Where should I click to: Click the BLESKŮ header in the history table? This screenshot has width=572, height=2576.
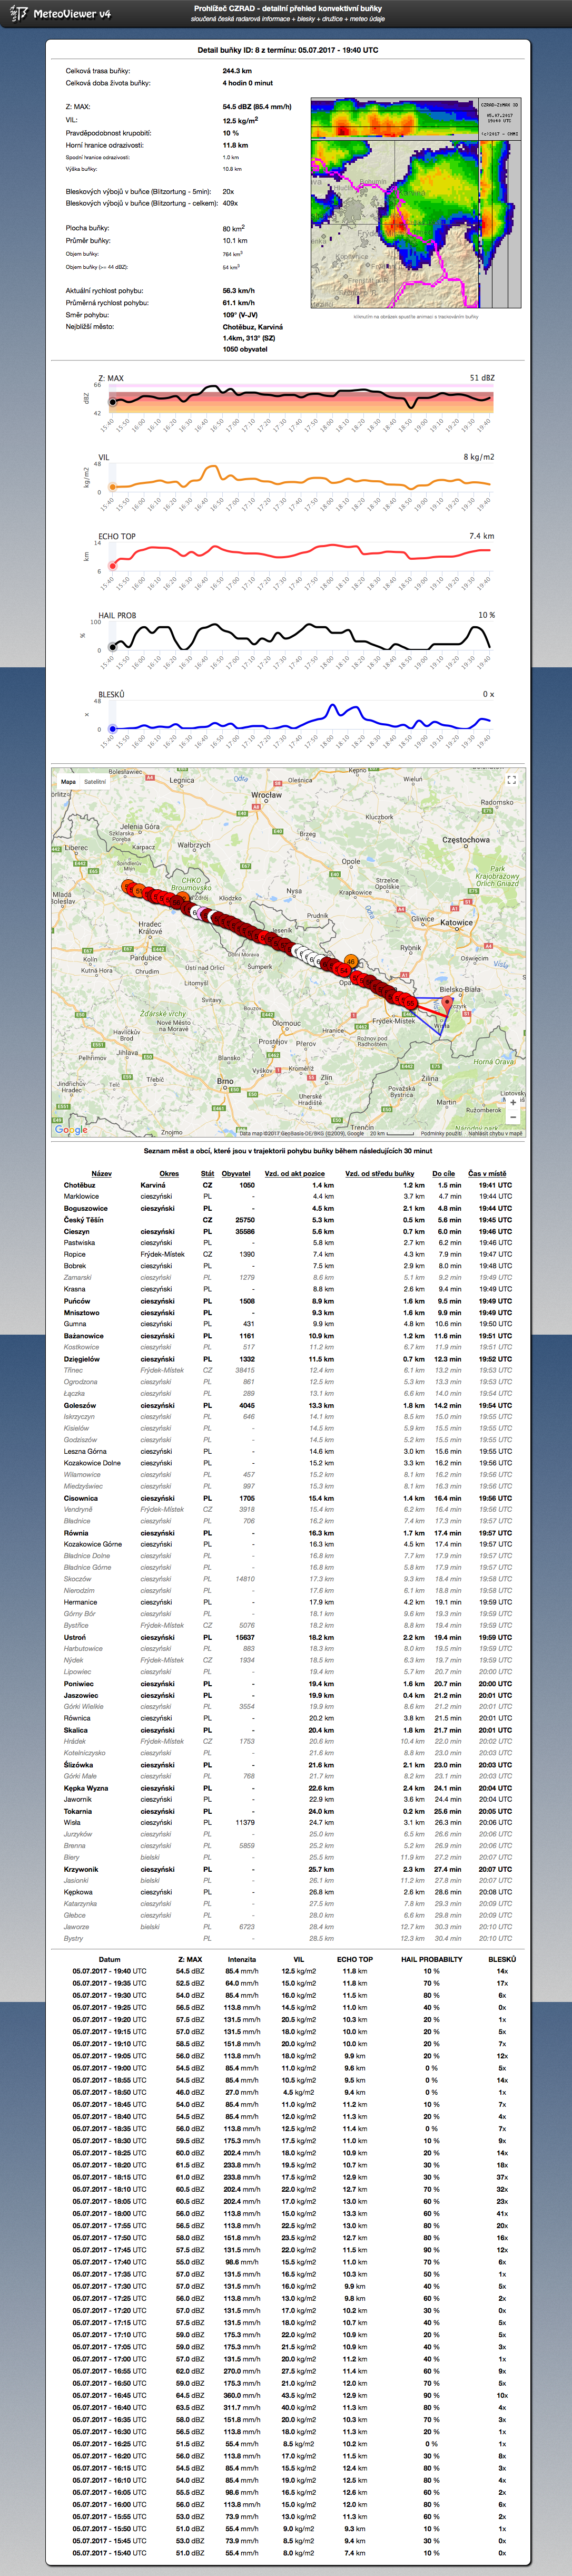[502, 1960]
